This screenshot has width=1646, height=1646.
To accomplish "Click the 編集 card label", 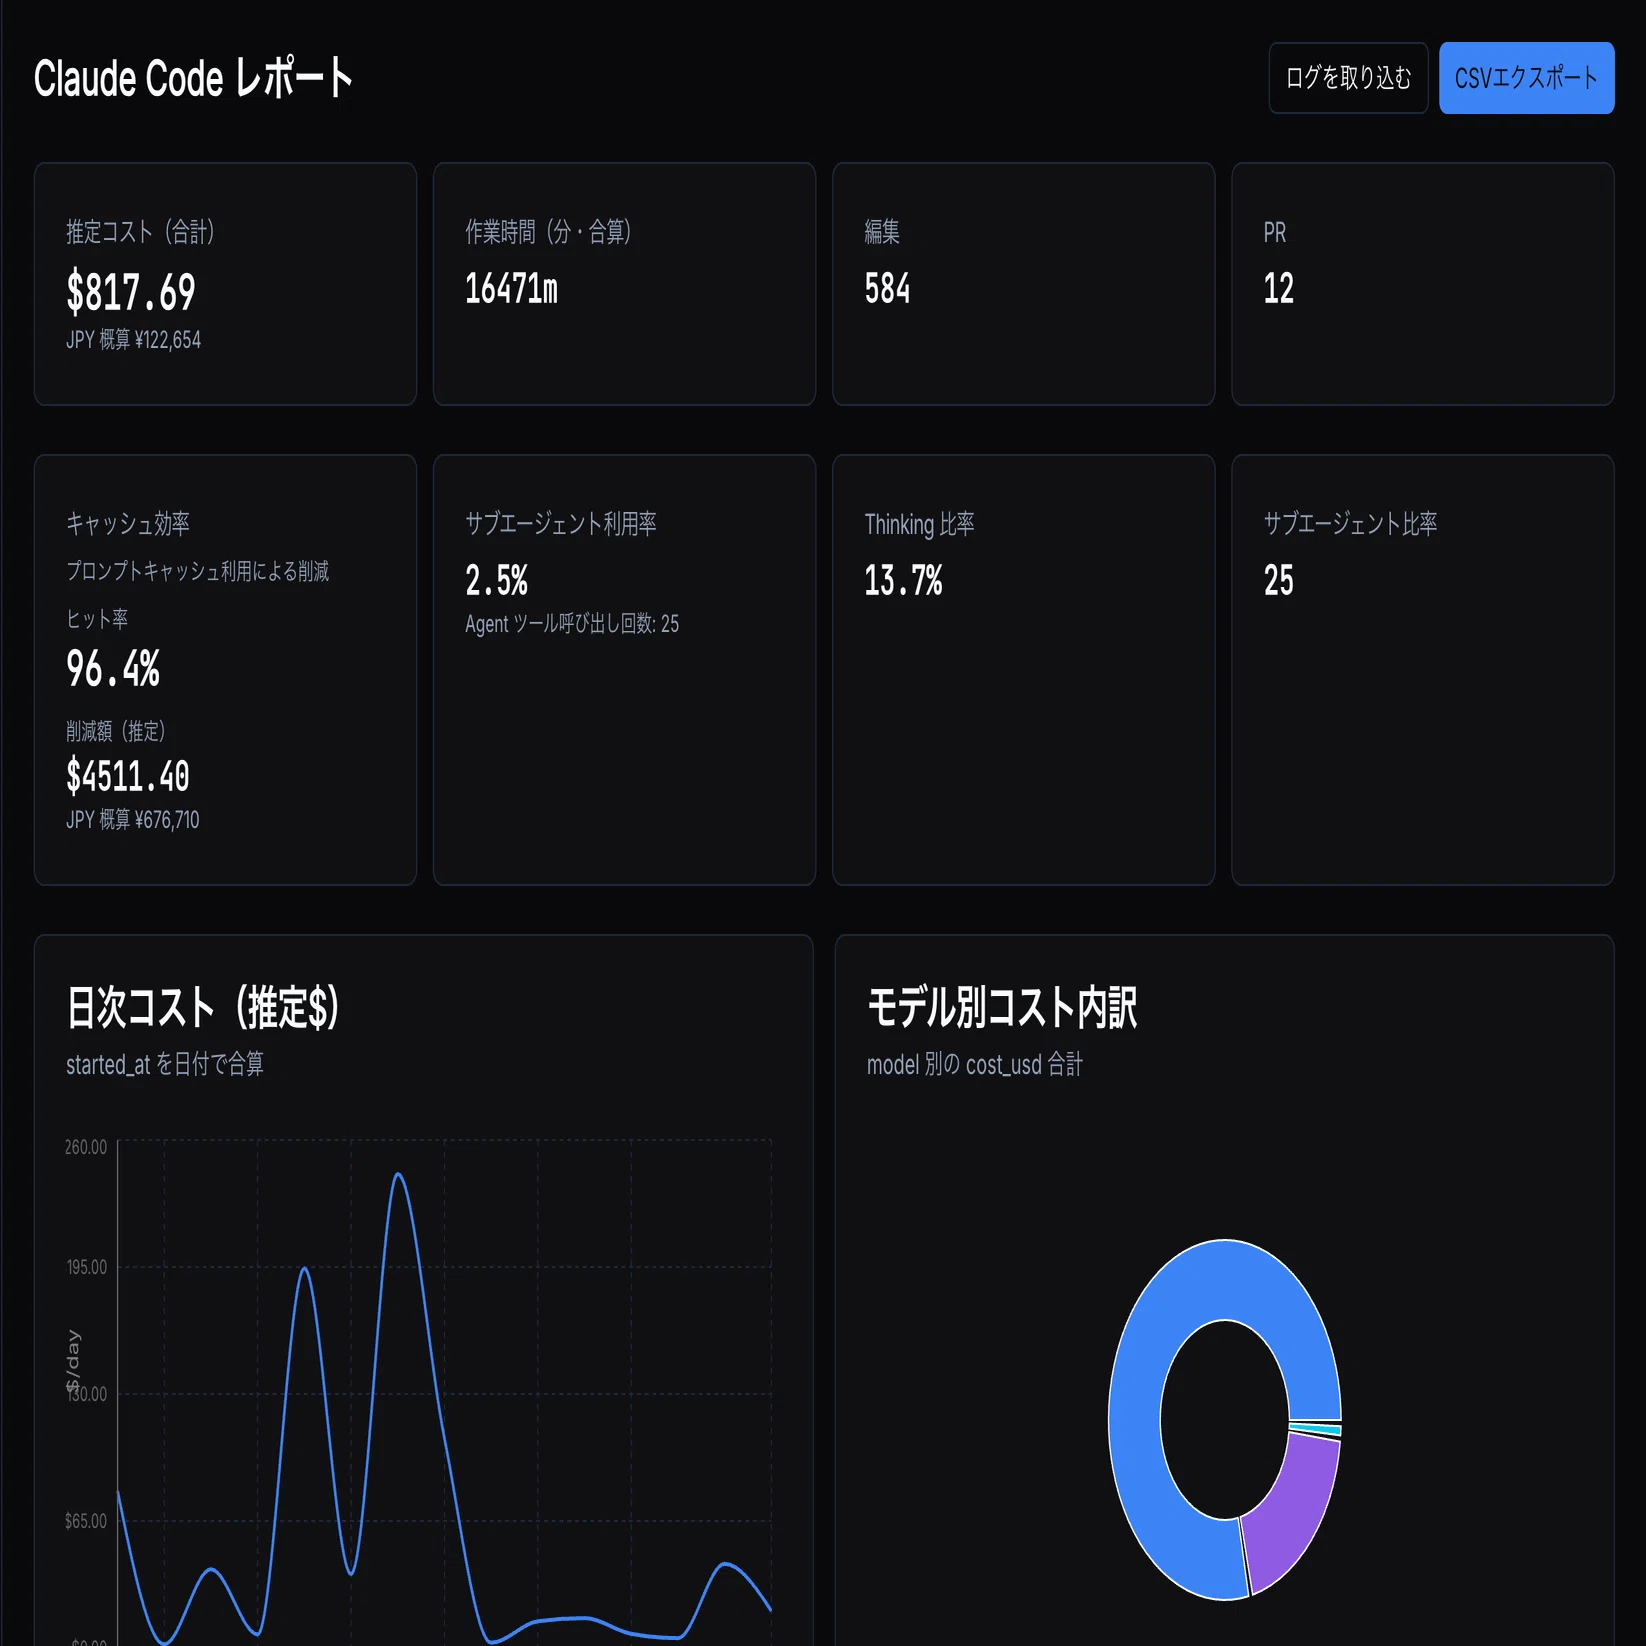I will tap(882, 232).
